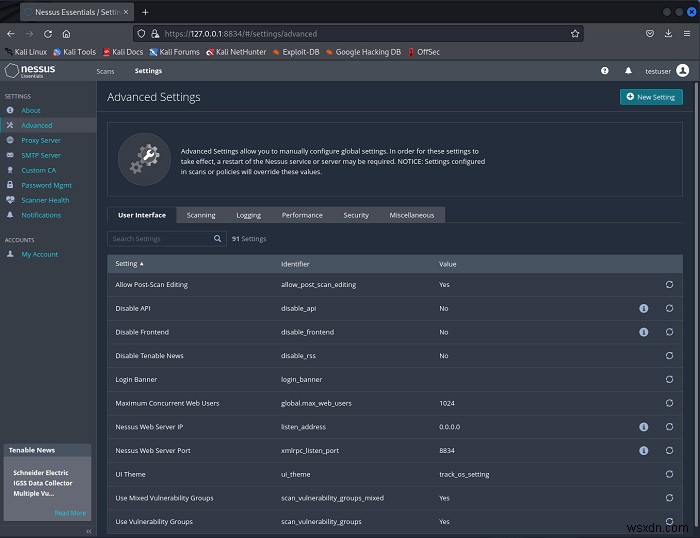
Task: Open Password Mgmt settings
Action: click(x=46, y=185)
